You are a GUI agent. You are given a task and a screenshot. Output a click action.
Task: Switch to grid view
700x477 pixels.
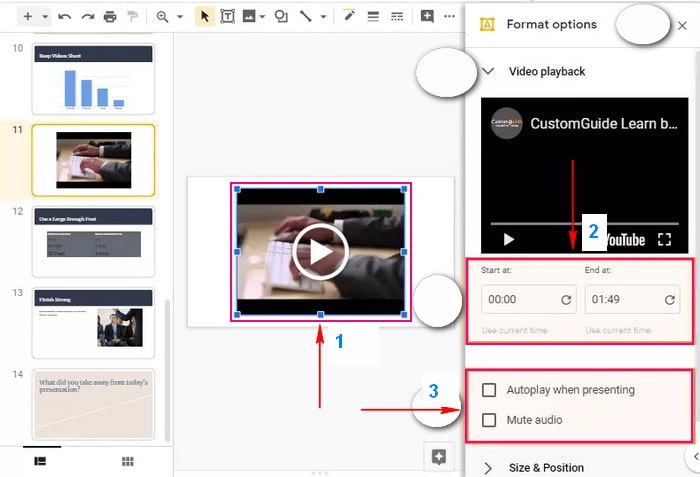(x=128, y=461)
